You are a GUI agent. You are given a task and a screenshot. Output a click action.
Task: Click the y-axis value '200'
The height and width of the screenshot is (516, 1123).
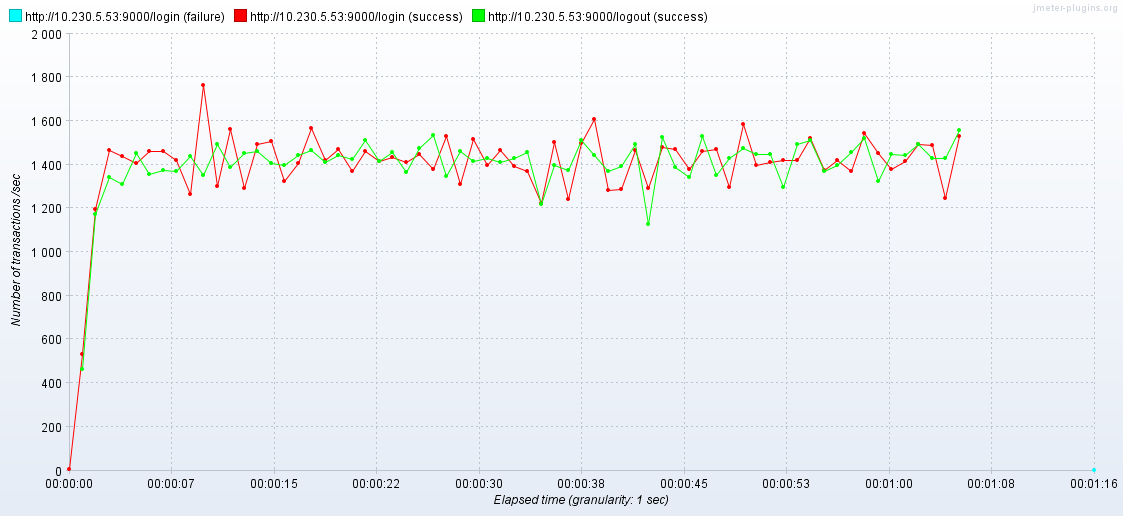(52, 427)
